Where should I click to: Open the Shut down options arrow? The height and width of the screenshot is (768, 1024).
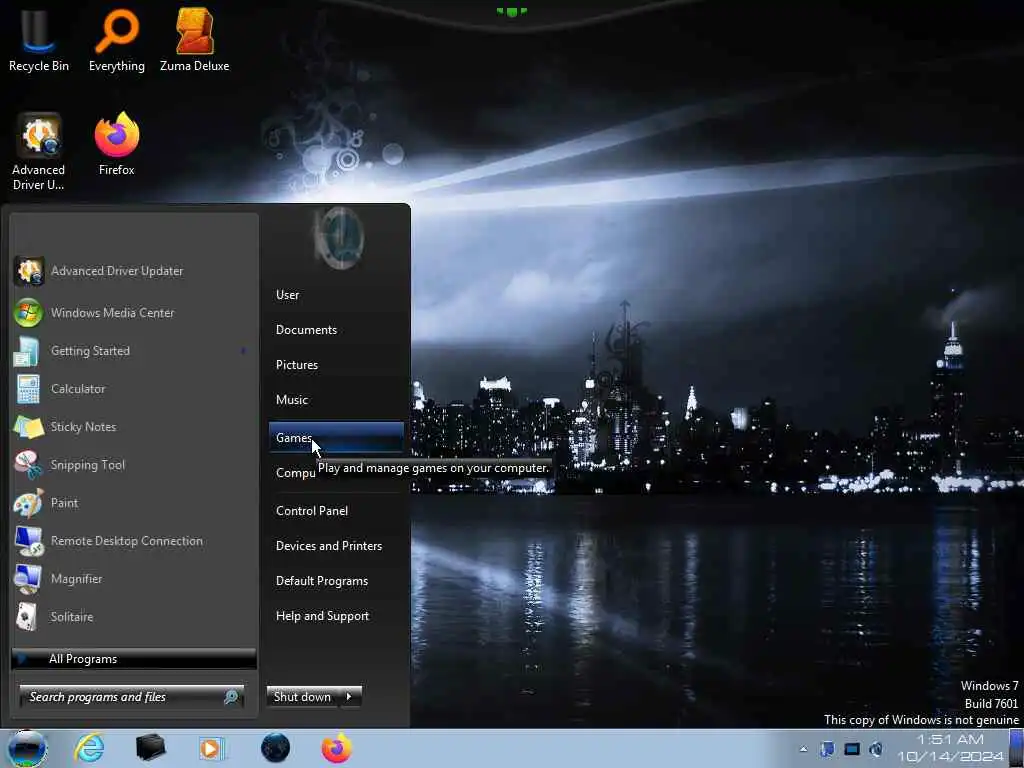pyautogui.click(x=349, y=697)
